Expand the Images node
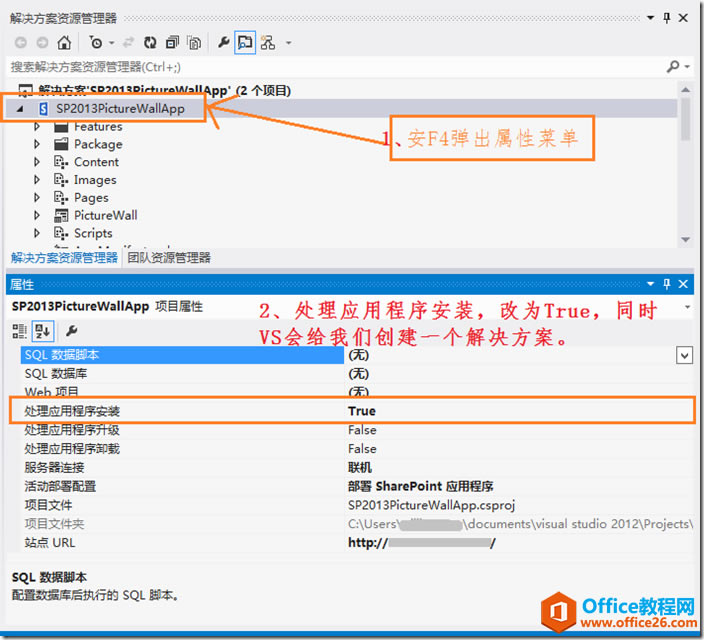Screen dimensions: 704x640 coord(37,180)
